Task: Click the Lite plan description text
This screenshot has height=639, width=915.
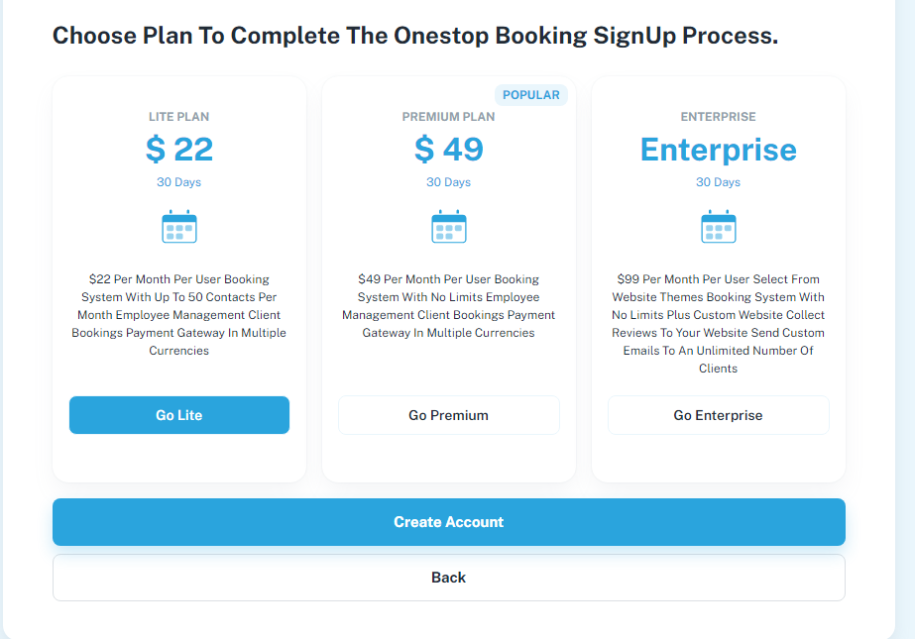Action: click(179, 314)
